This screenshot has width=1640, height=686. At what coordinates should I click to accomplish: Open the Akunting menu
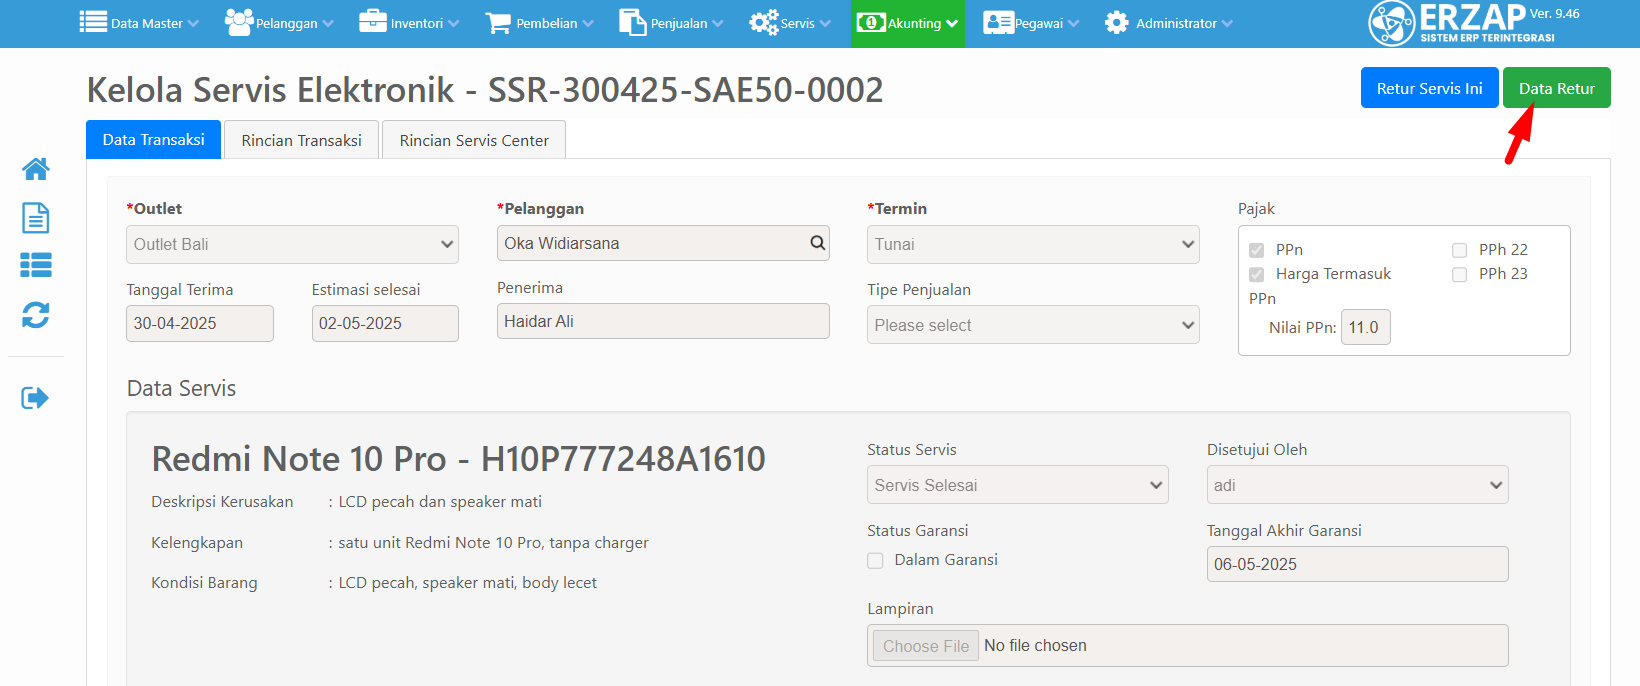click(908, 23)
